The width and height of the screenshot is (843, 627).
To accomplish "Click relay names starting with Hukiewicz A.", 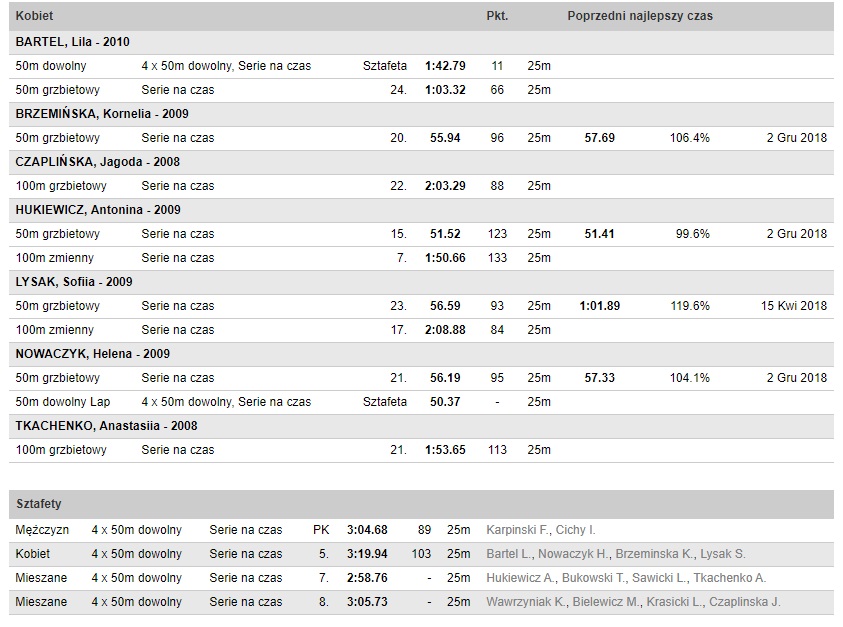I will coord(626,578).
